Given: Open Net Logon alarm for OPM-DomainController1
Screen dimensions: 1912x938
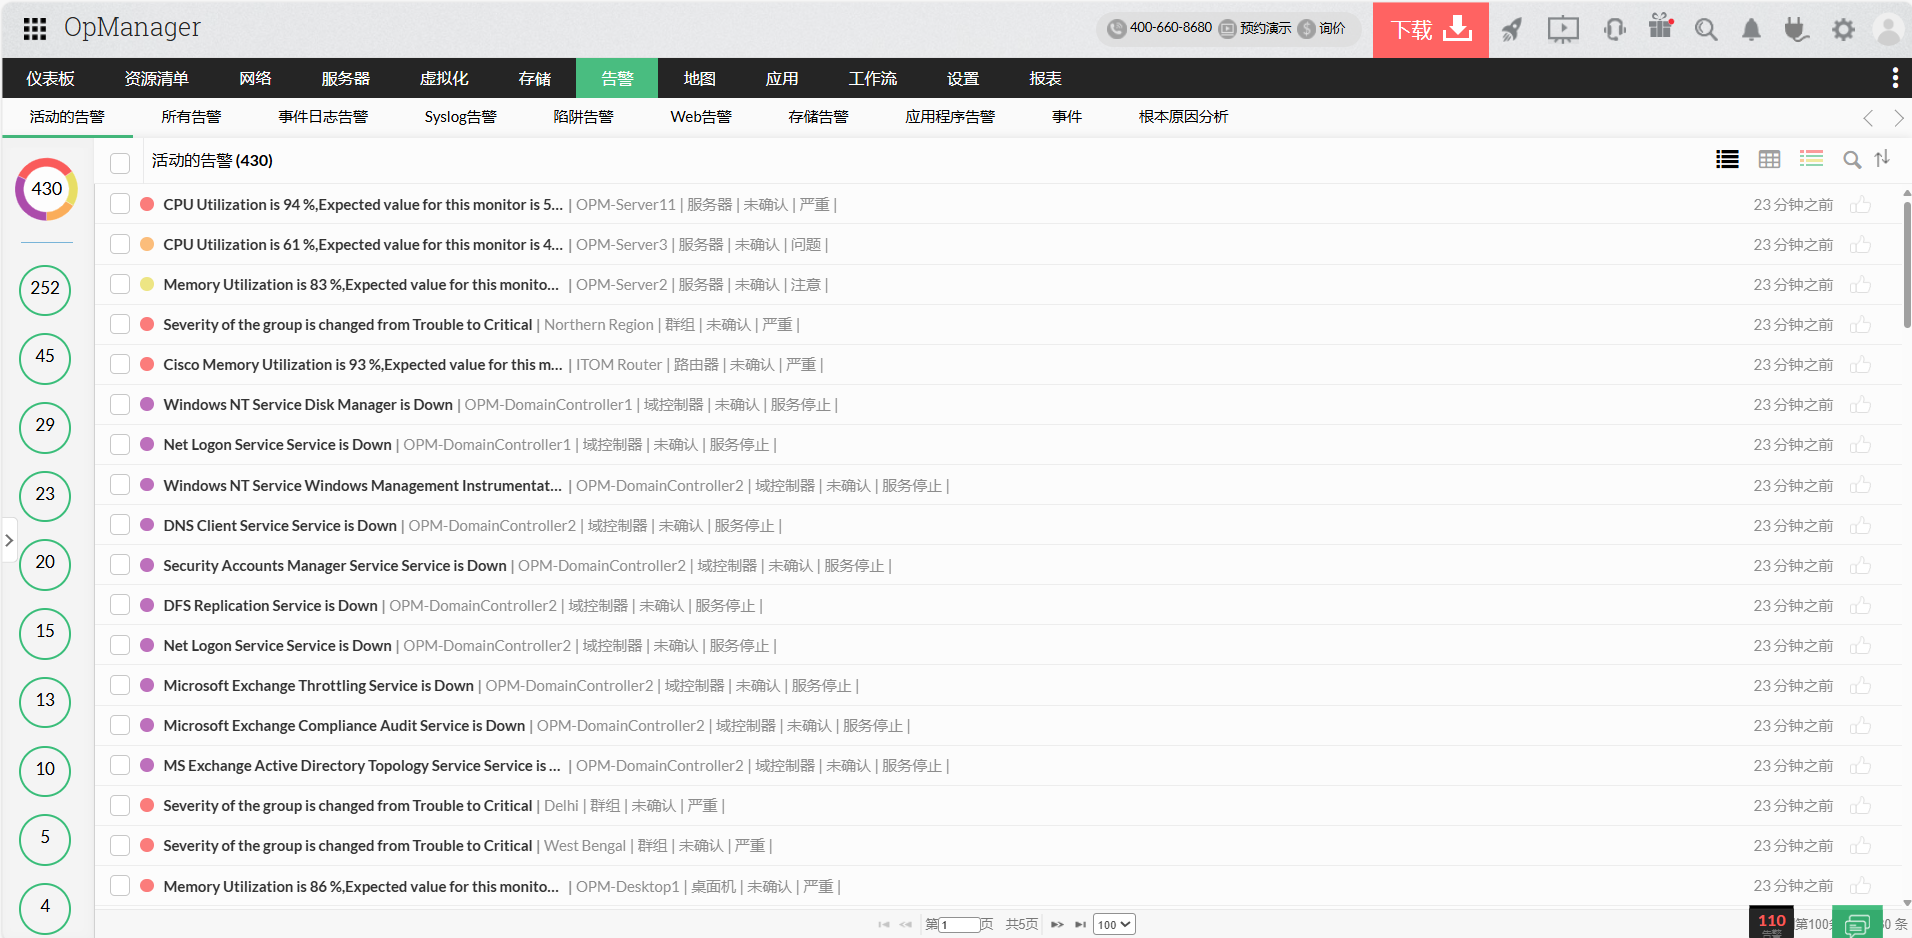Looking at the screenshot, I should 278,445.
